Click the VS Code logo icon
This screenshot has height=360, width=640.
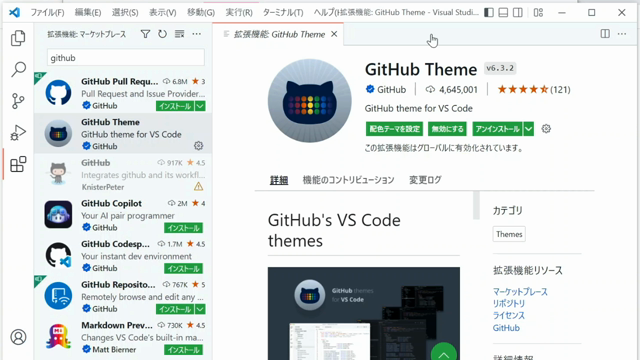point(14,12)
